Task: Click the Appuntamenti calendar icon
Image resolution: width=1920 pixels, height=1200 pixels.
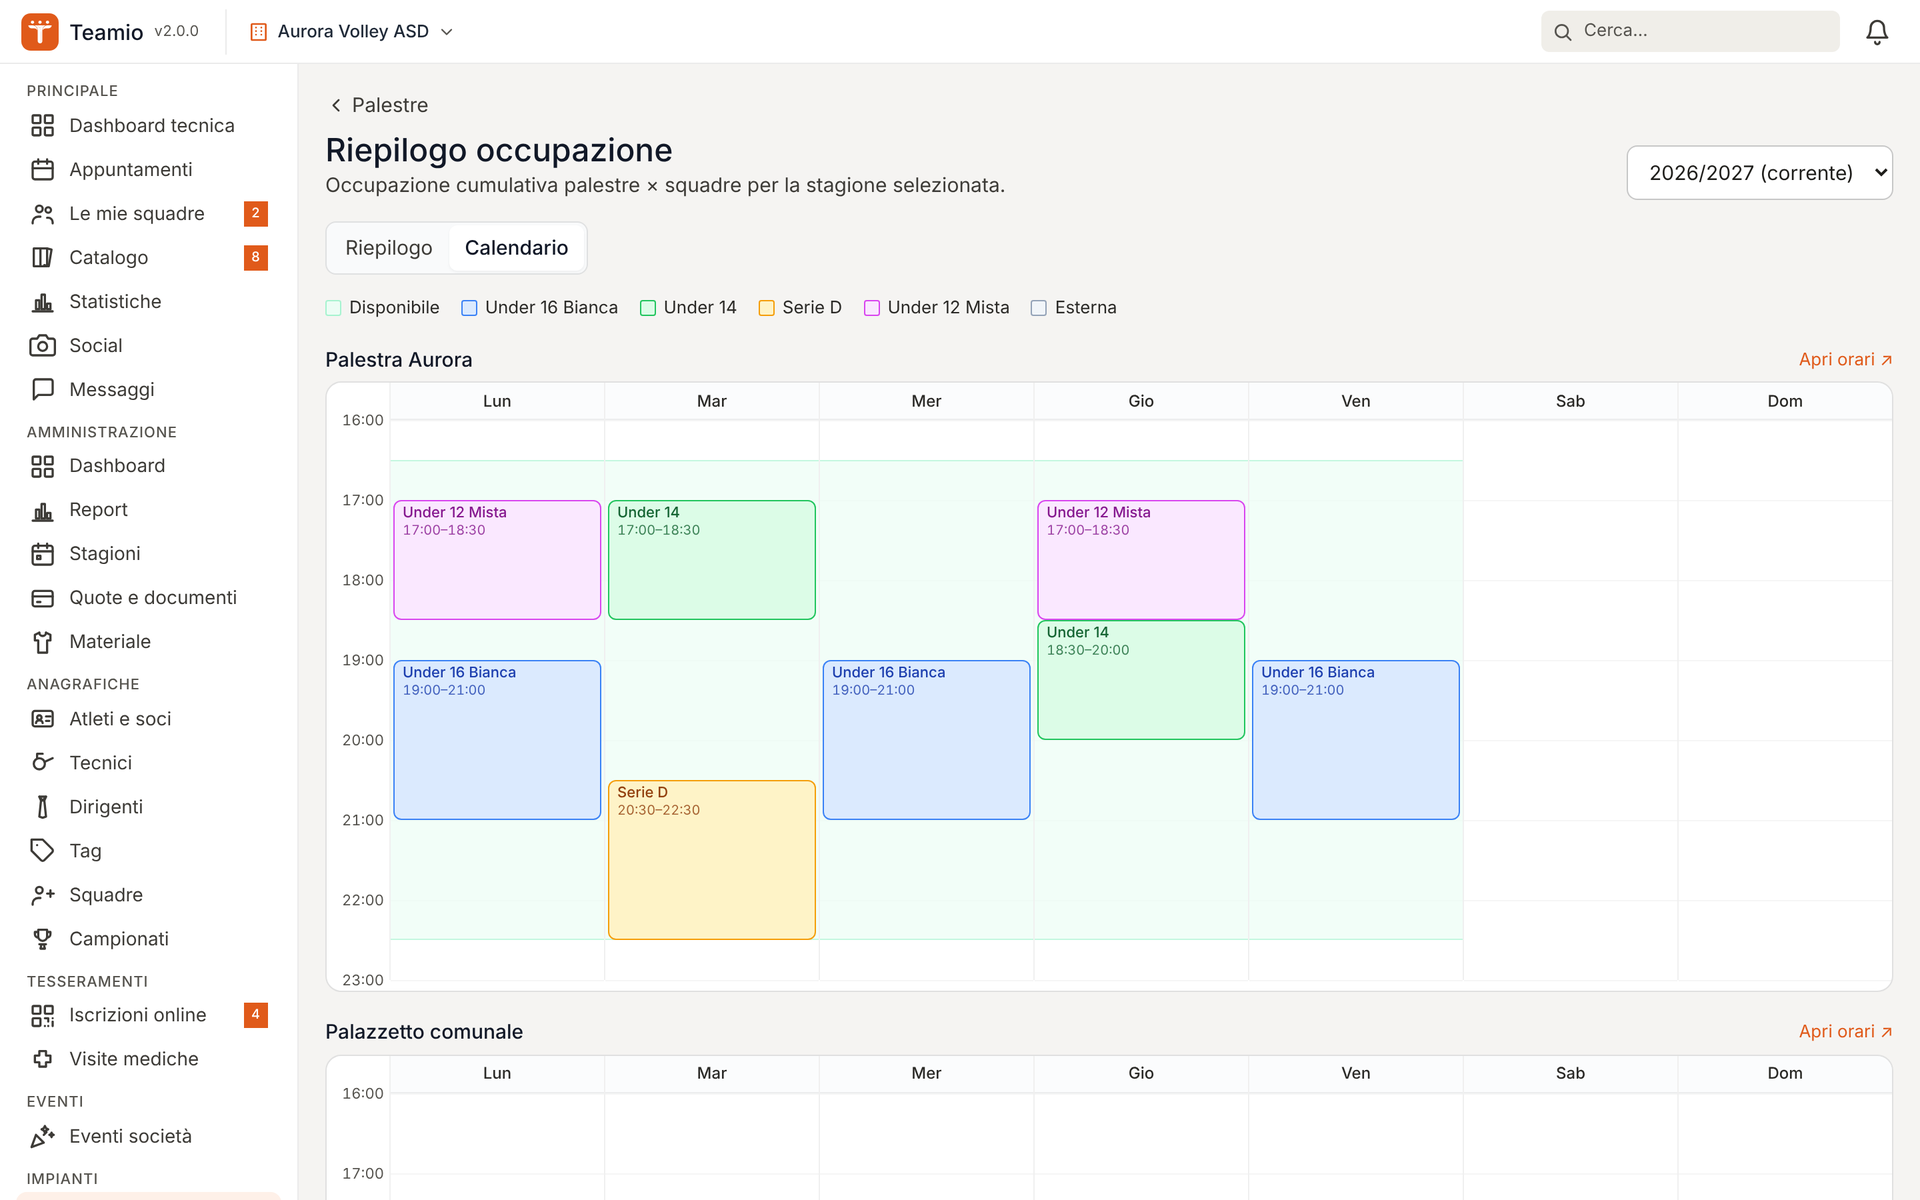Action: pos(42,170)
